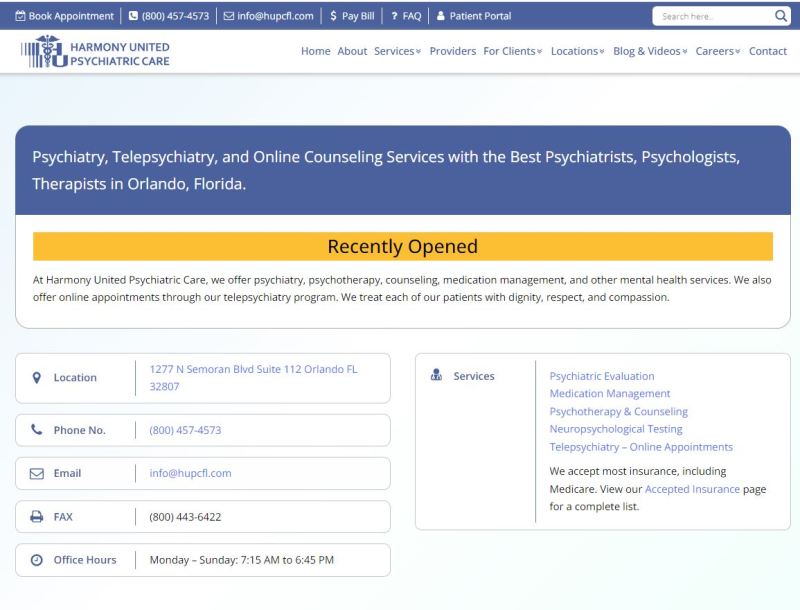Click the calendar icon beside Book Appointment

click(x=20, y=16)
